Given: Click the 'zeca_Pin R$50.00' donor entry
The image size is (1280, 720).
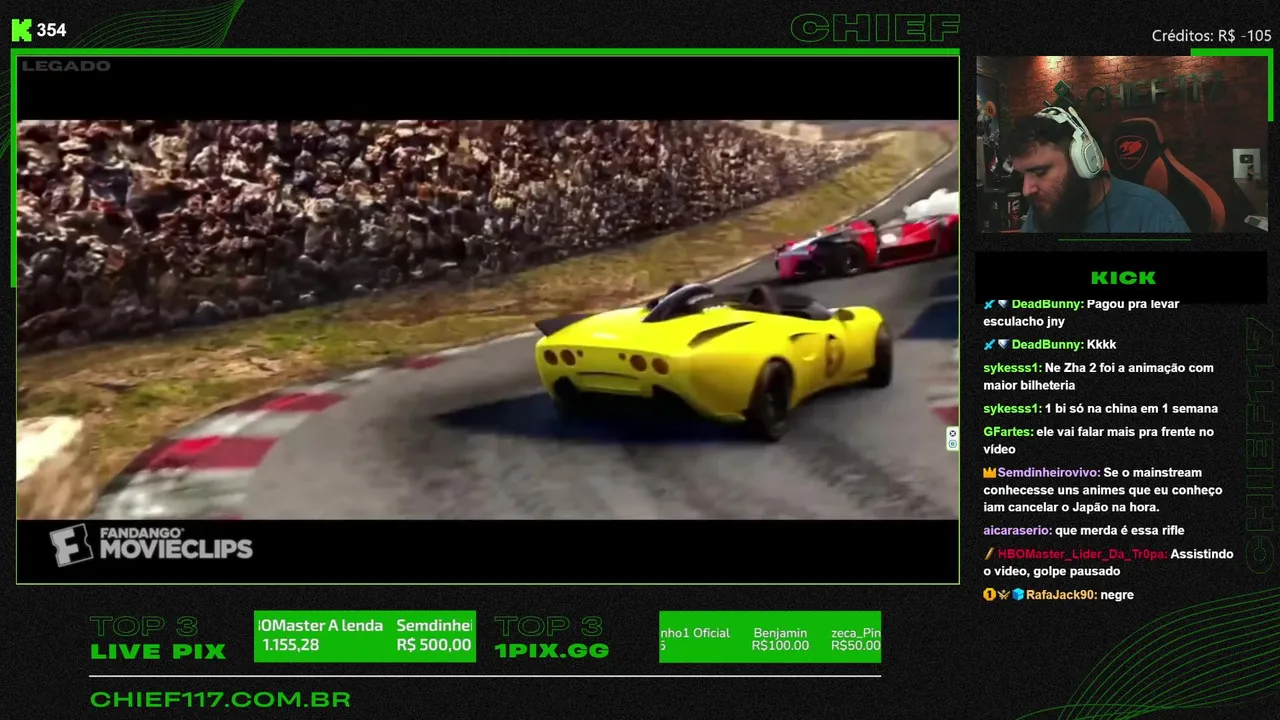Looking at the screenshot, I should coord(856,639).
